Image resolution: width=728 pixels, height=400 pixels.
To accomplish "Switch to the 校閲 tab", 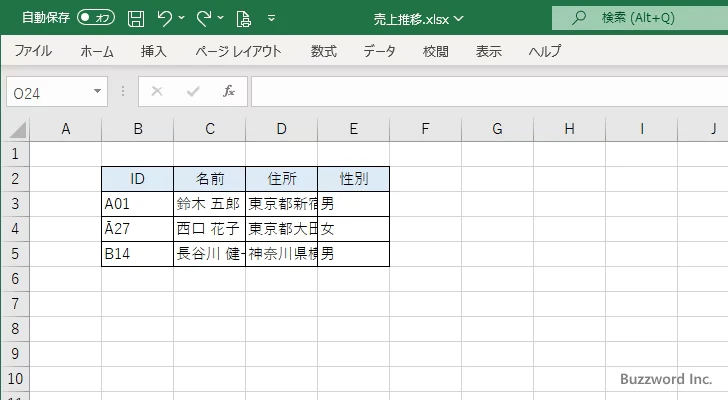I will [x=436, y=51].
